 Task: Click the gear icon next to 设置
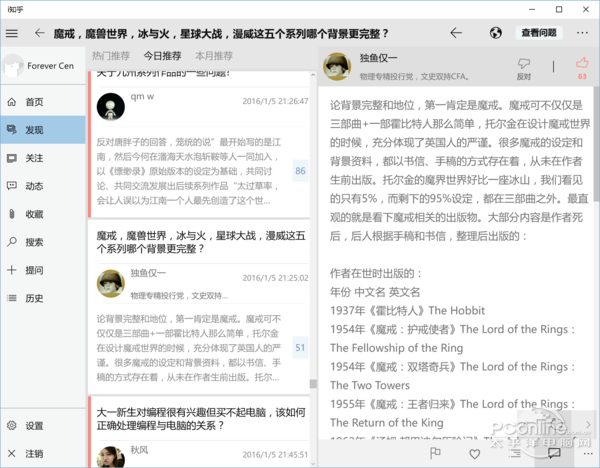tap(12, 426)
